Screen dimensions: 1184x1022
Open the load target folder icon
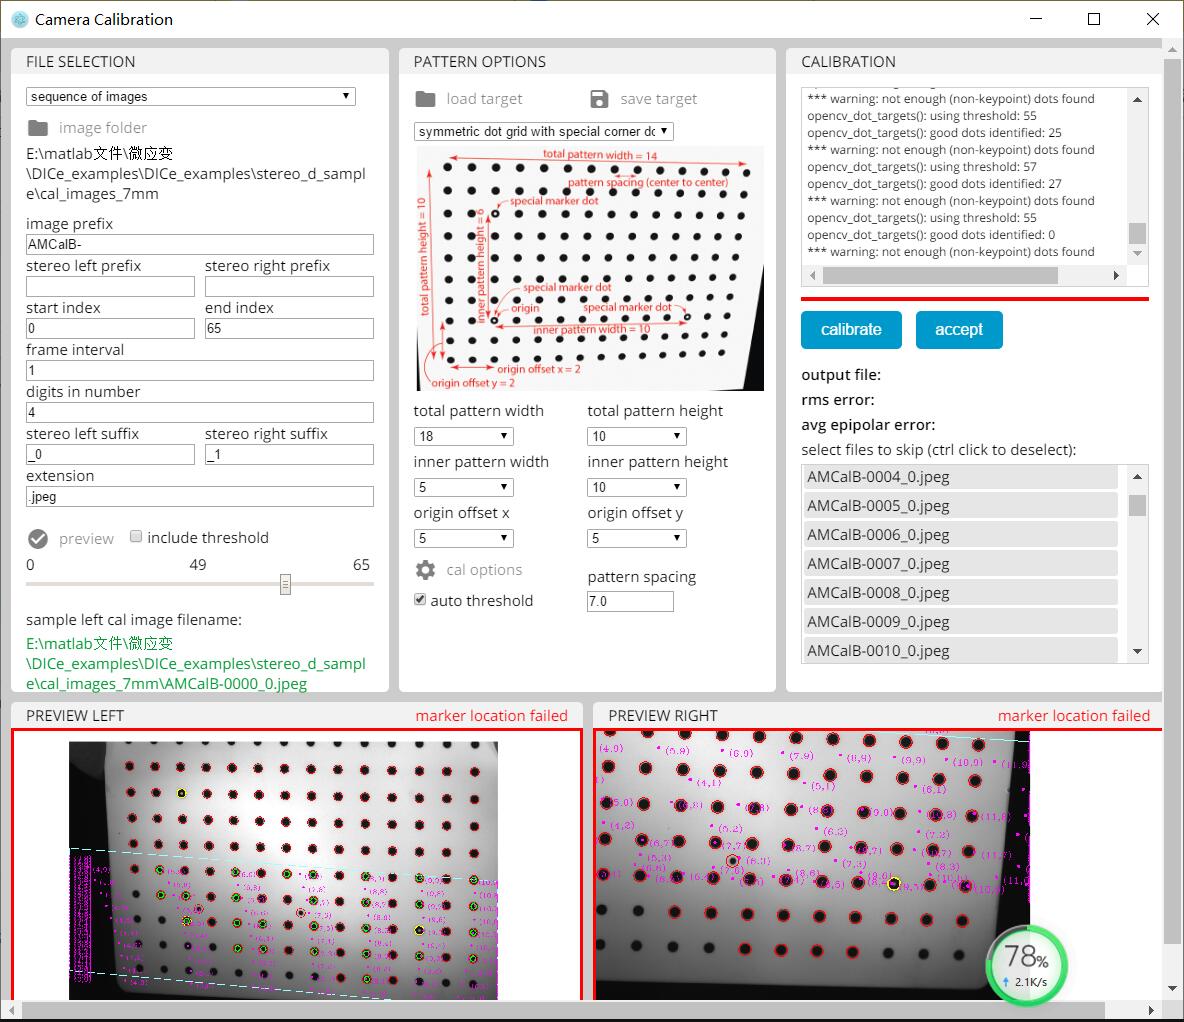pyautogui.click(x=425, y=98)
